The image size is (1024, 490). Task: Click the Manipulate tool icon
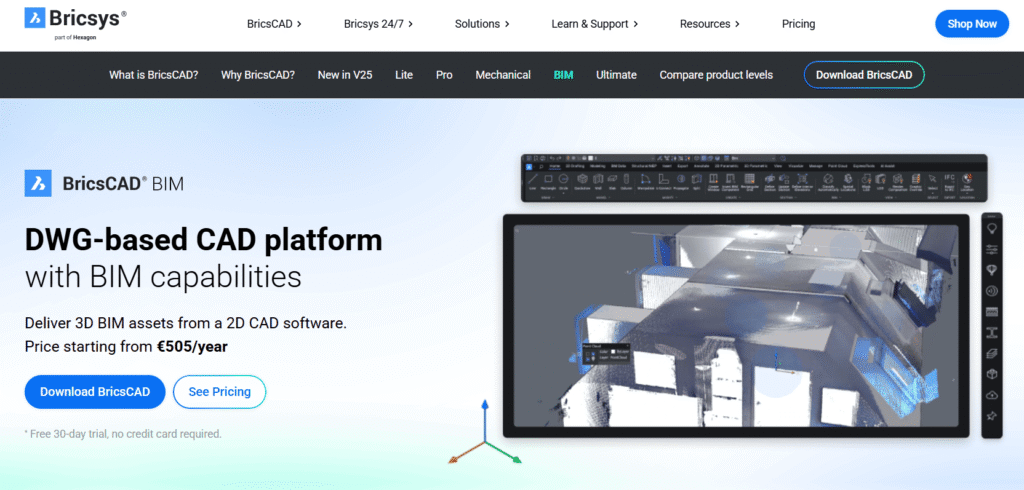645,181
